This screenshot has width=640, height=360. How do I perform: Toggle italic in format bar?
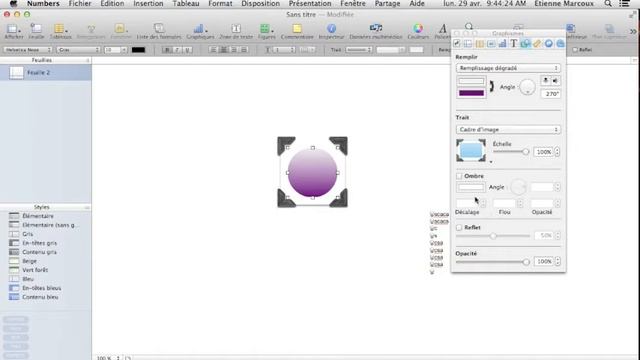click(x=177, y=50)
